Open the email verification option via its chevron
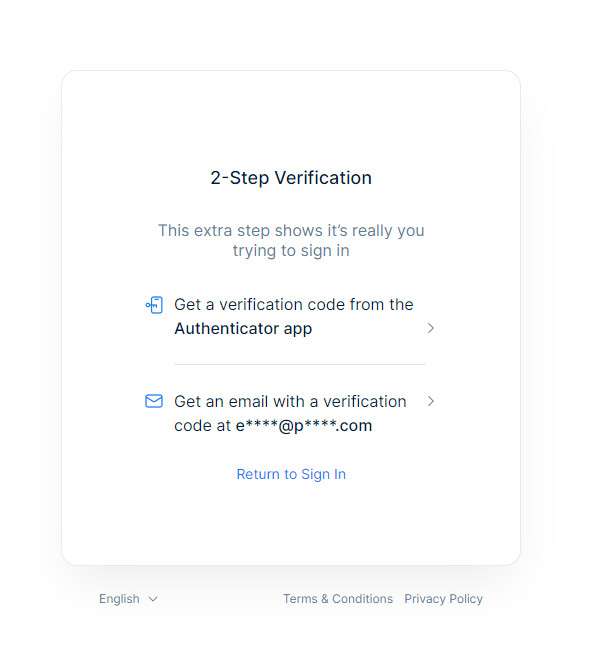 [430, 401]
